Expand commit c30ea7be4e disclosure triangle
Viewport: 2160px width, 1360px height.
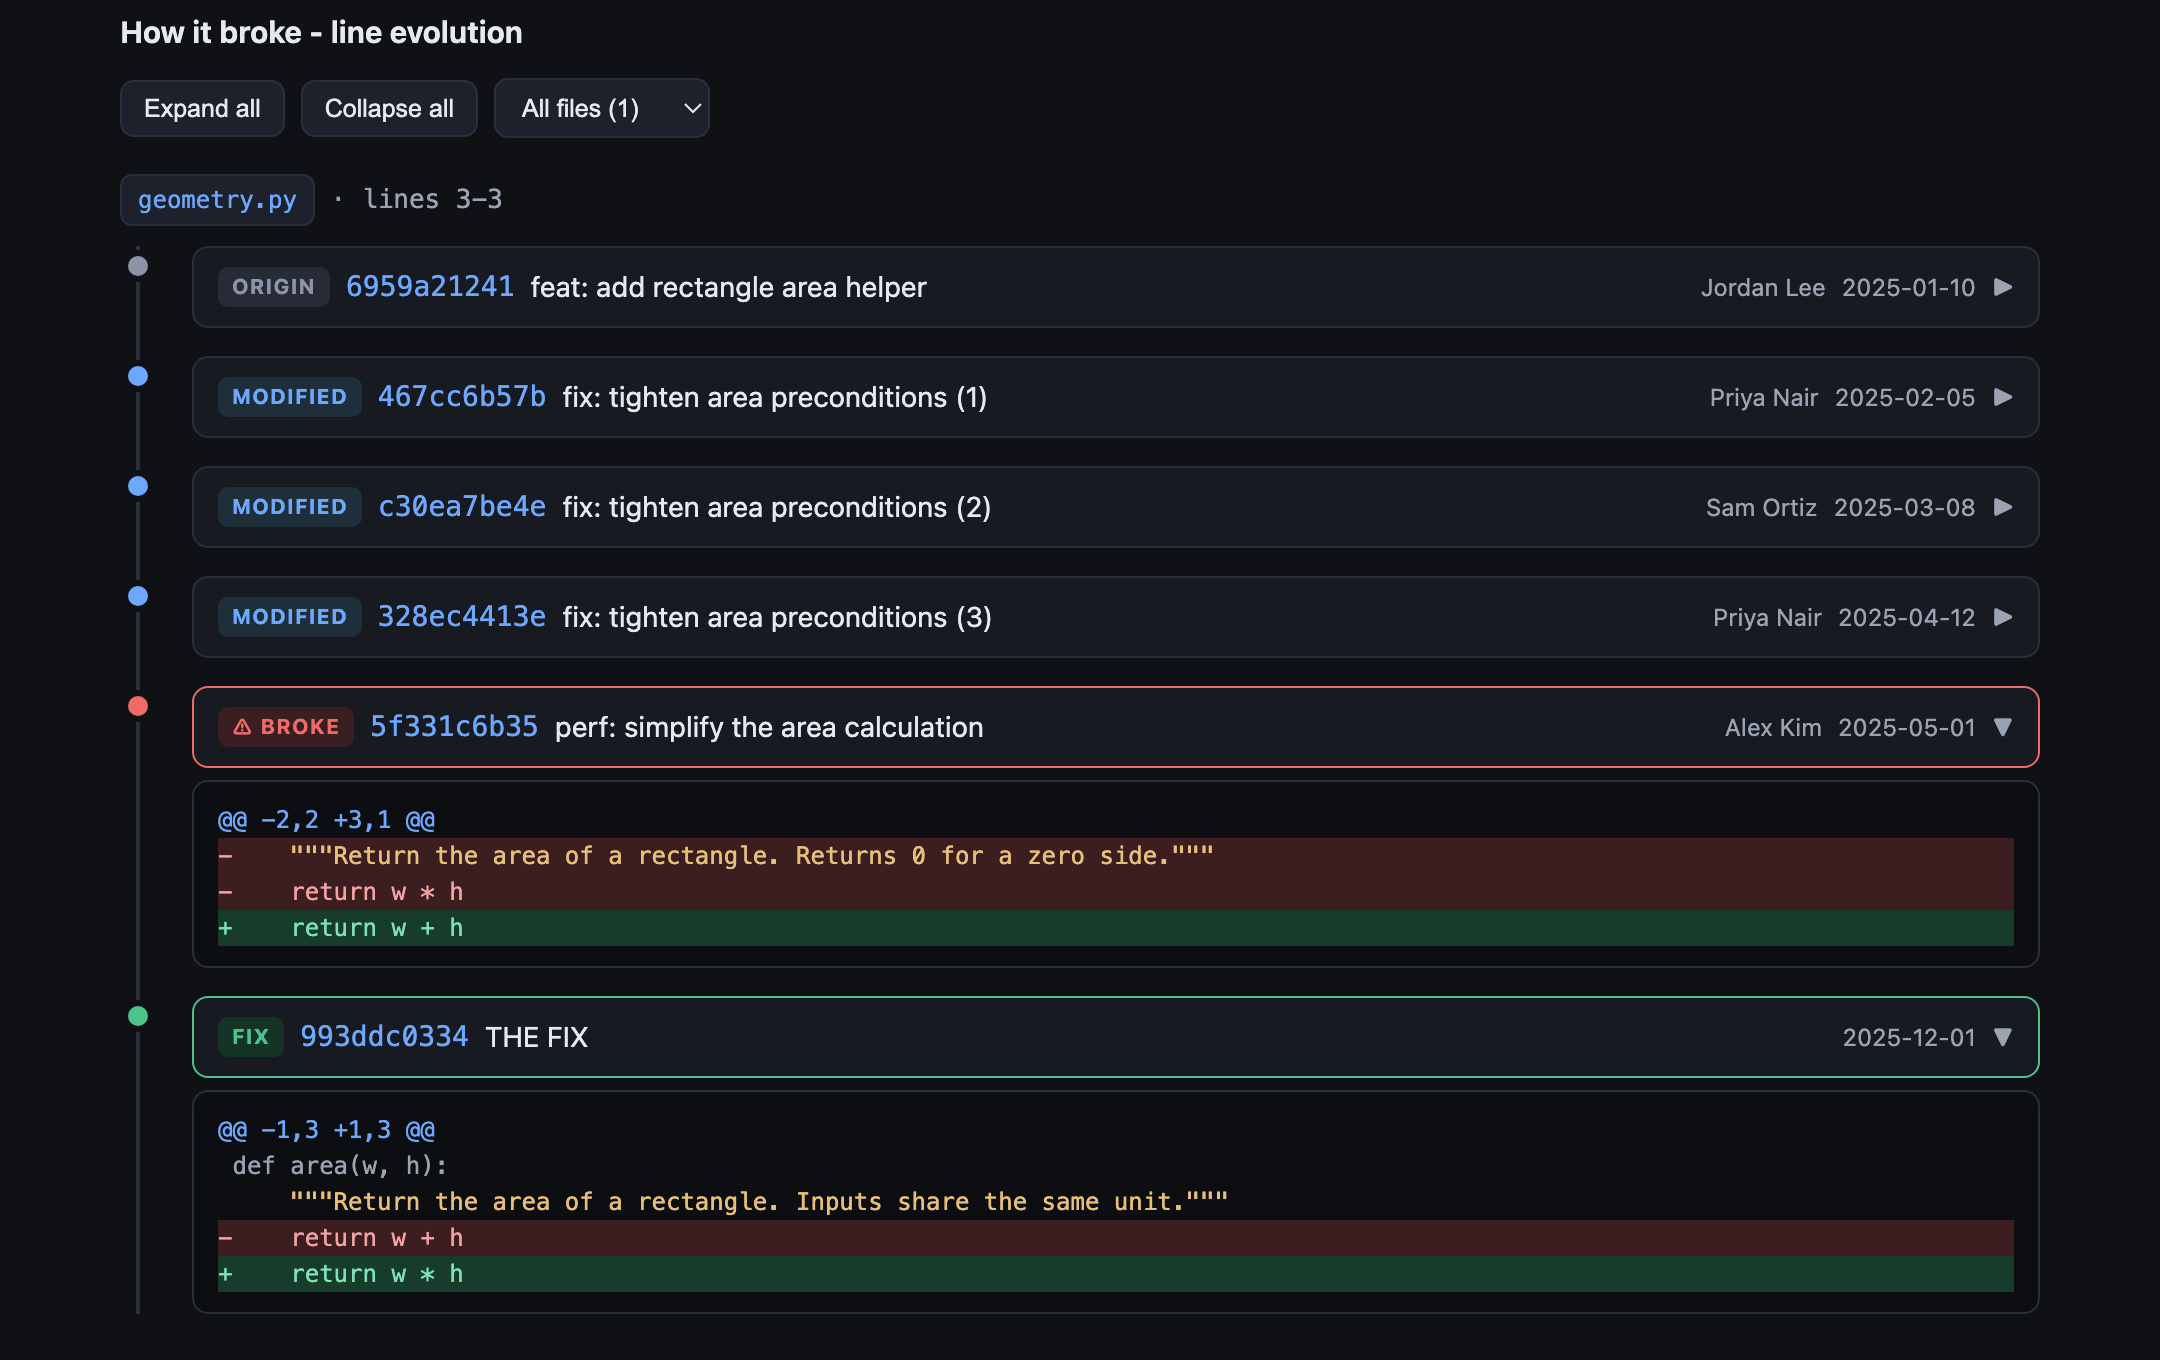click(x=2003, y=507)
